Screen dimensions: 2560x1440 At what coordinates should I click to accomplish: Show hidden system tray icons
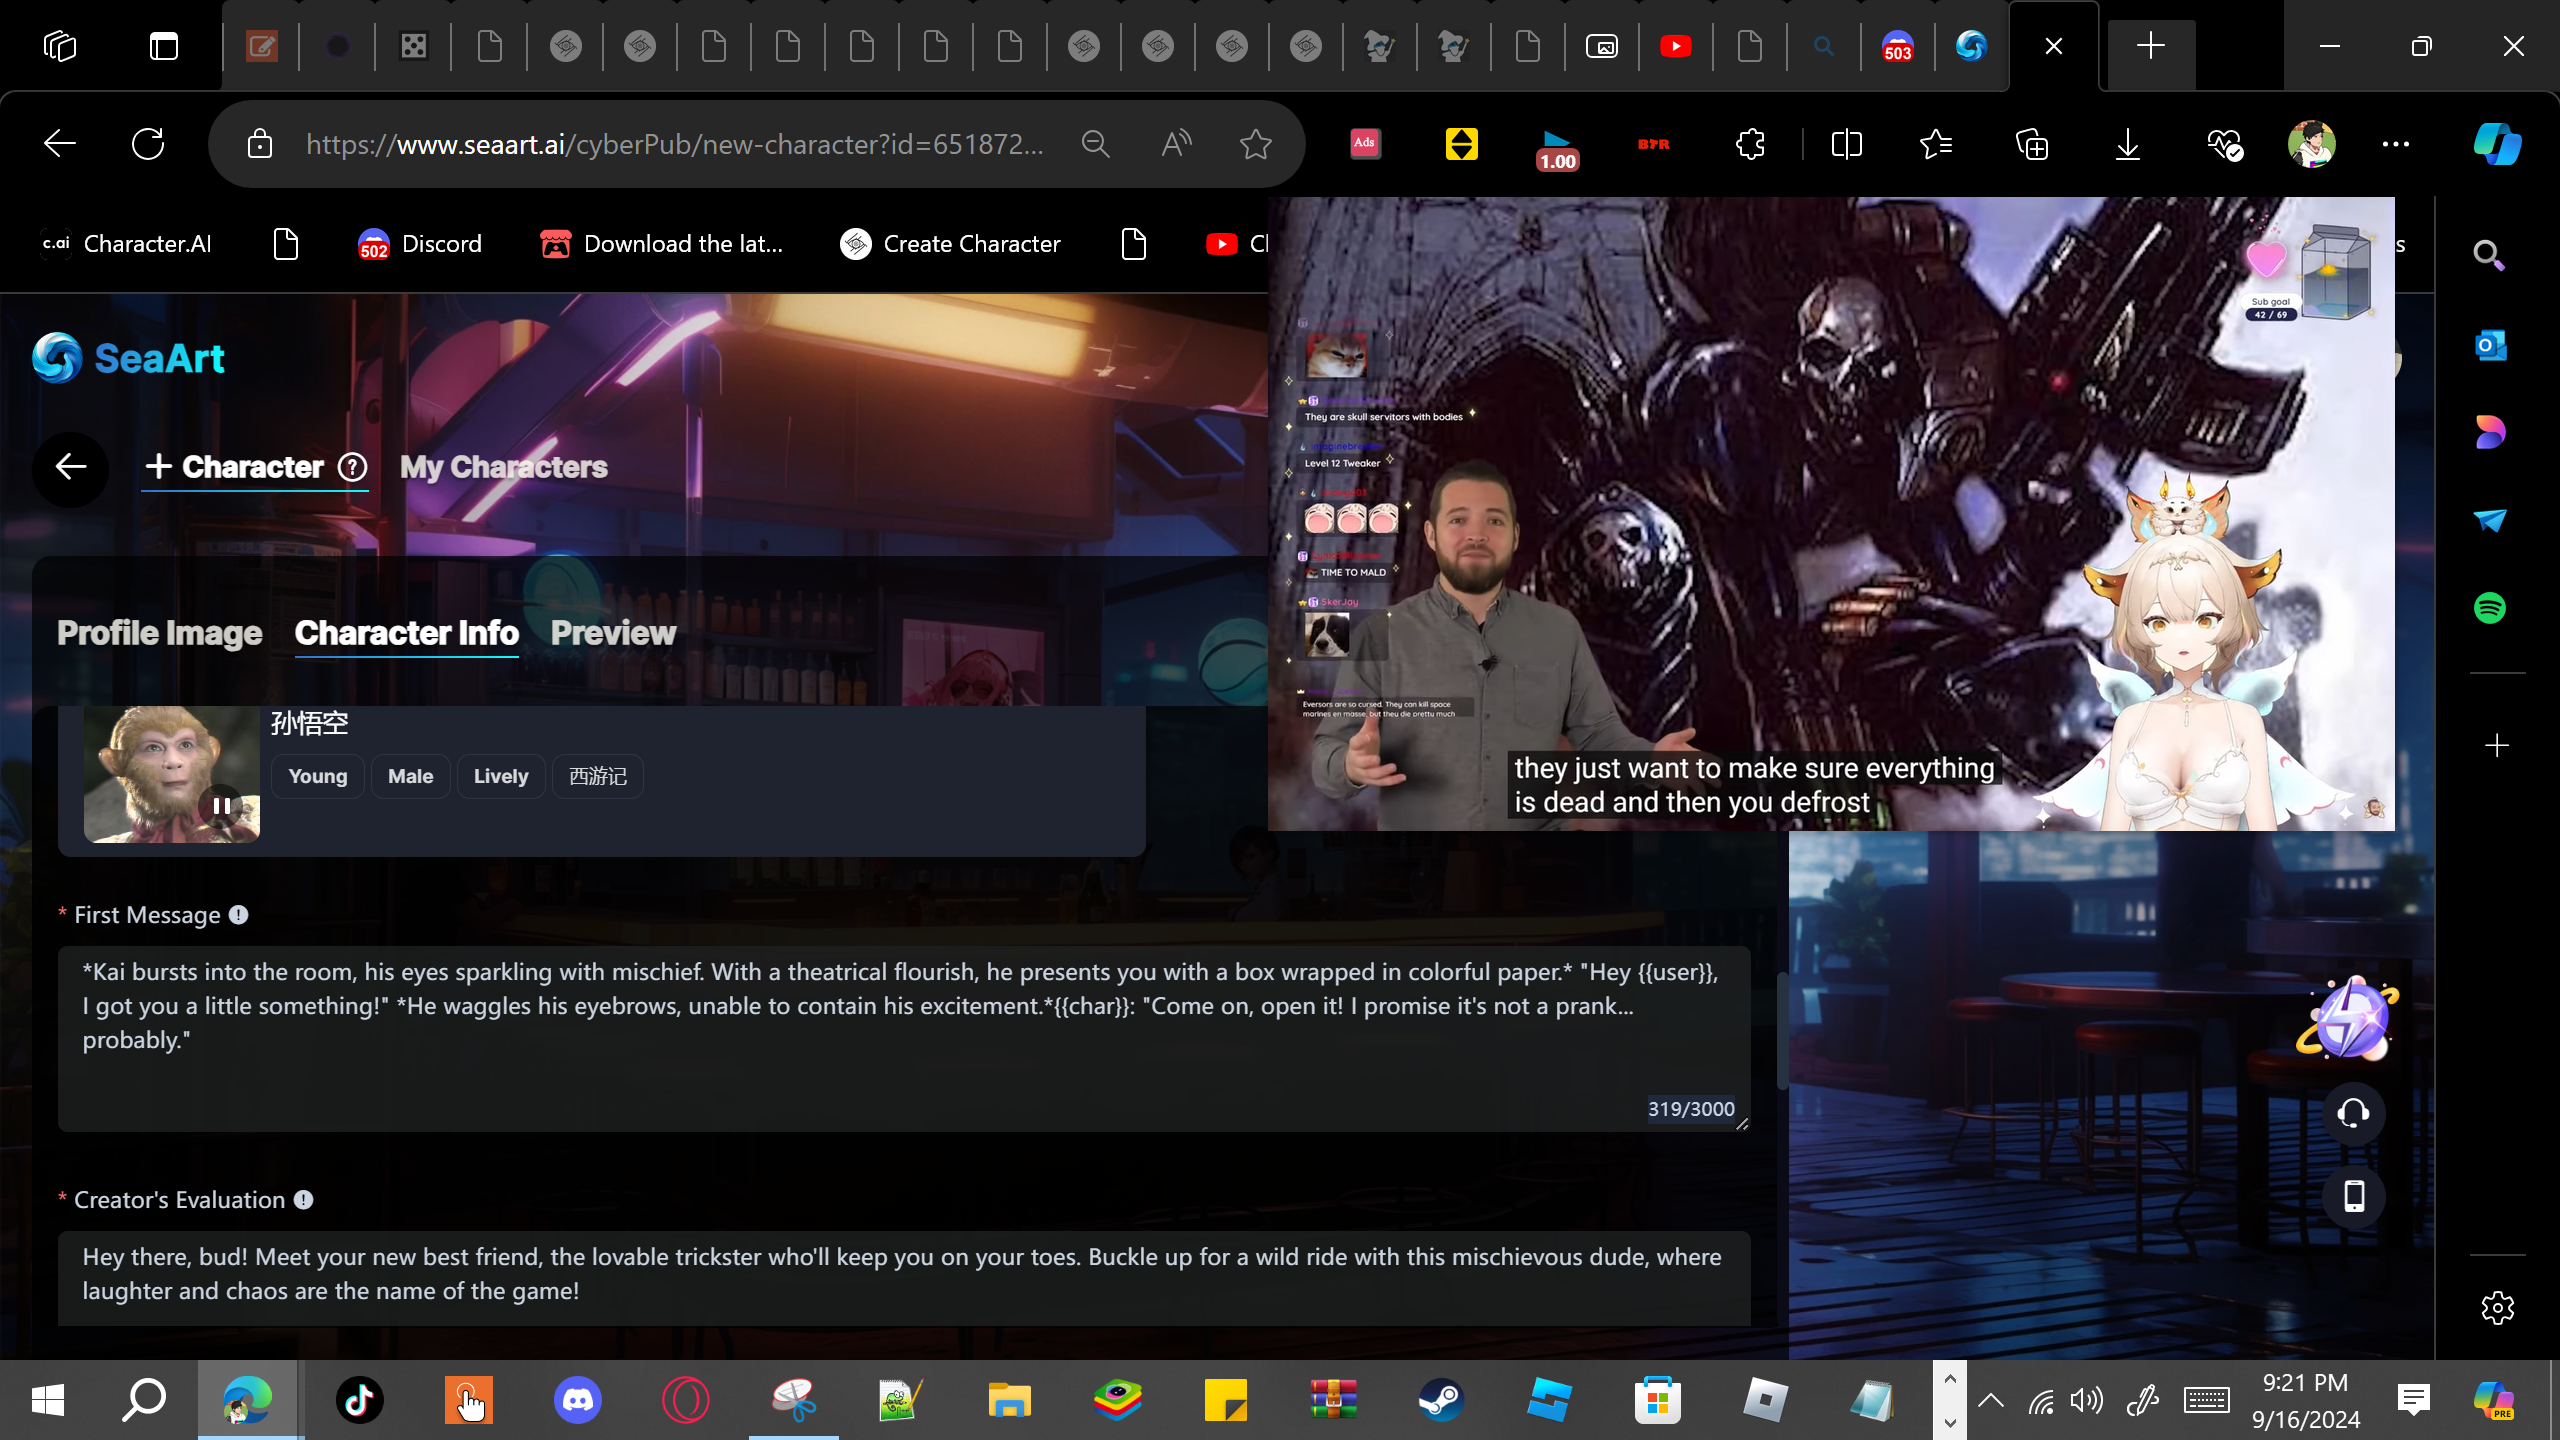coord(1990,1400)
